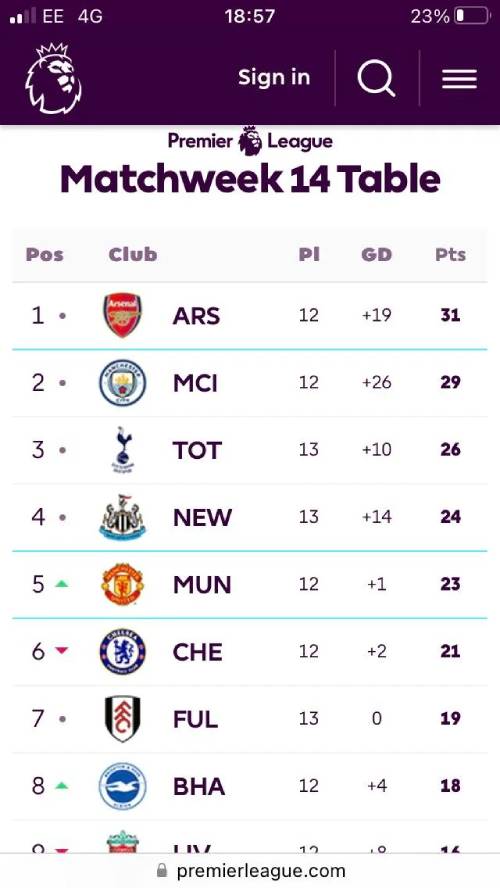This screenshot has width=500, height=888.
Task: Open the hamburger menu icon
Action: coord(459,79)
